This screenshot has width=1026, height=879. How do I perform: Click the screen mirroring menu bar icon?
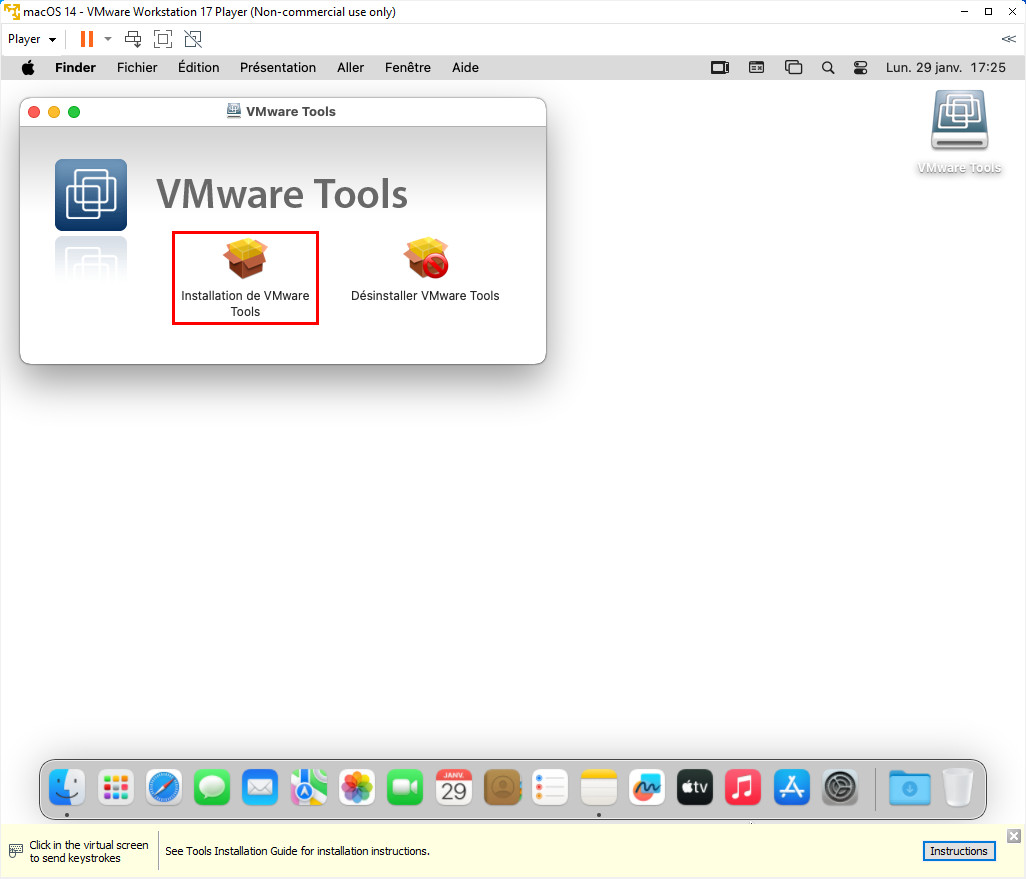click(793, 67)
